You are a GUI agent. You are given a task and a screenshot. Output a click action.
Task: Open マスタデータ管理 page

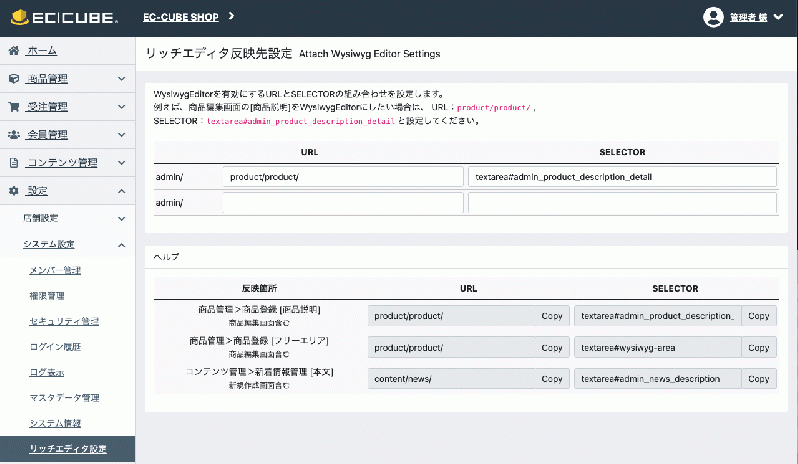pos(64,397)
